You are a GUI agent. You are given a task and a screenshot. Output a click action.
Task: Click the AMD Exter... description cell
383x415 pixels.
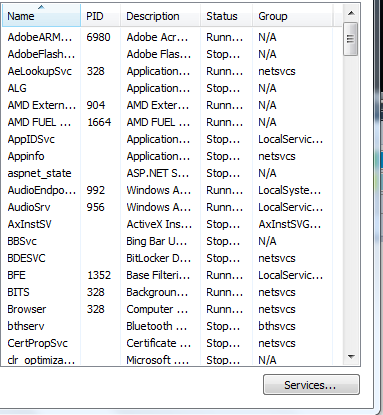[x=158, y=105]
